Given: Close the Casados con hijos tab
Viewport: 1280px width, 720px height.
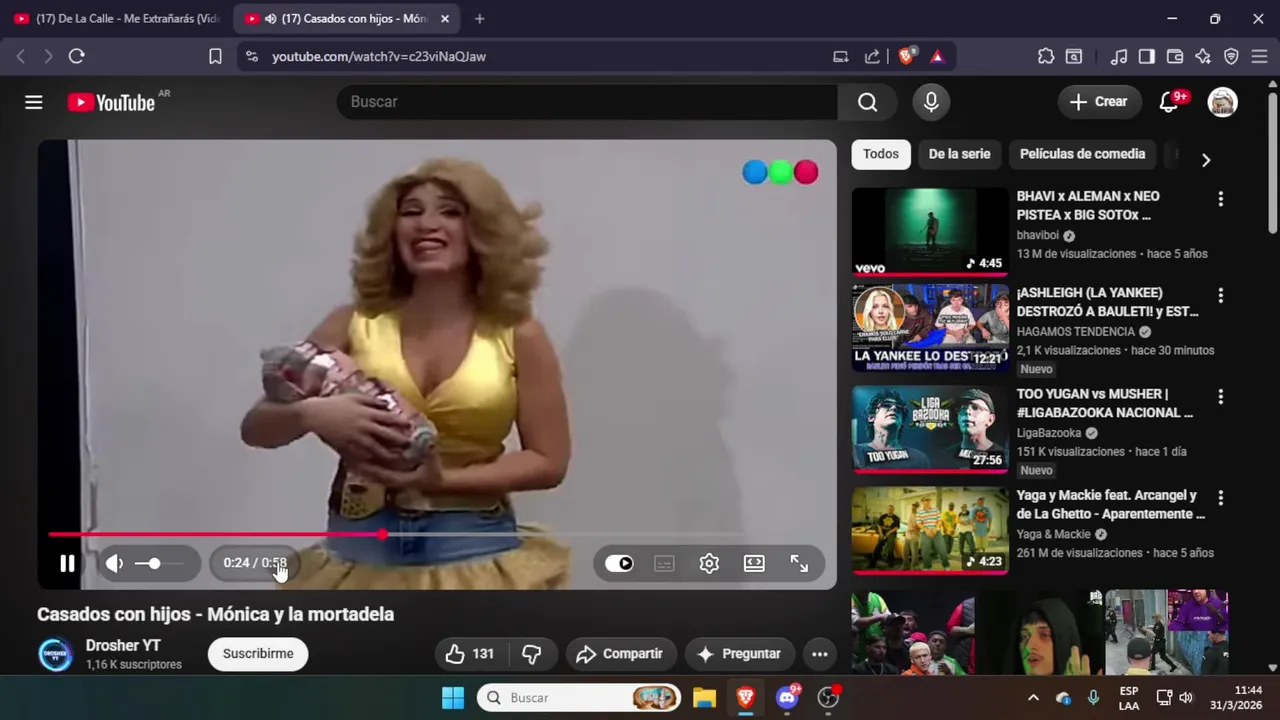Looking at the screenshot, I should click(x=445, y=18).
